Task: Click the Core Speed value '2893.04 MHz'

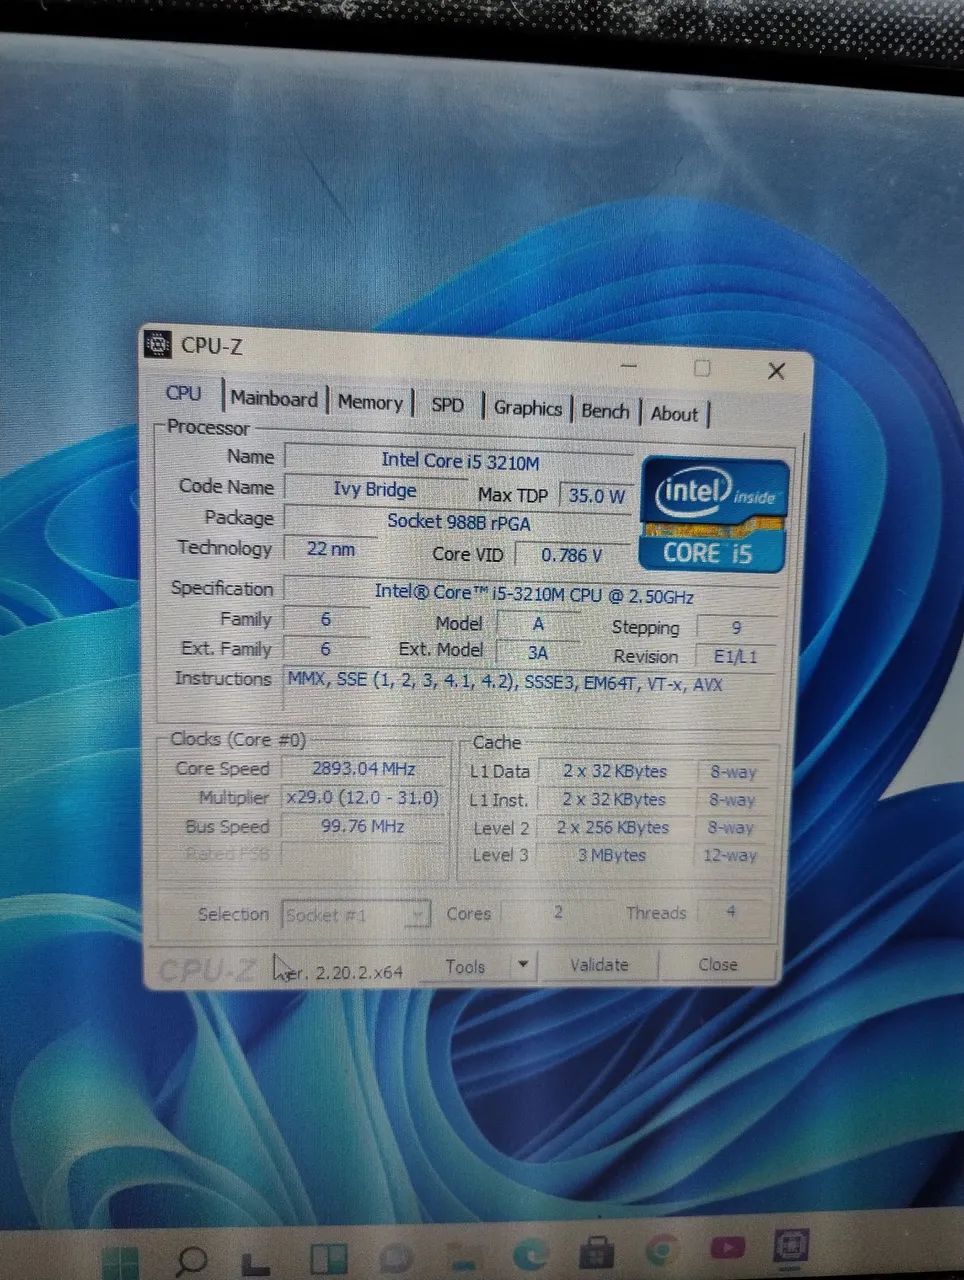Action: (364, 769)
